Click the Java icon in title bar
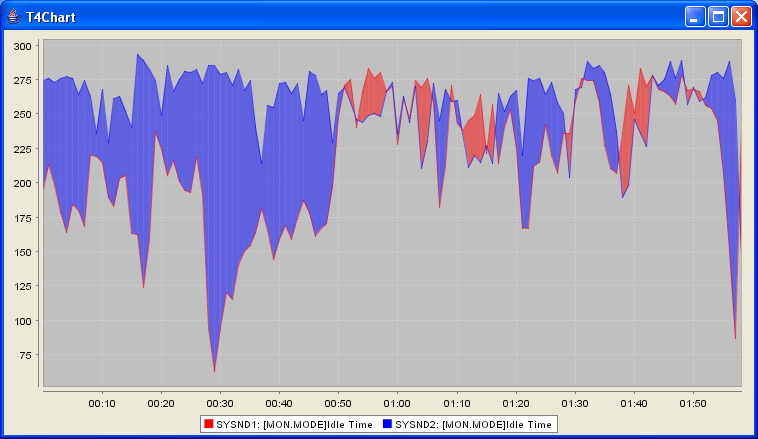Screen dimensions: 758x439 14,17
